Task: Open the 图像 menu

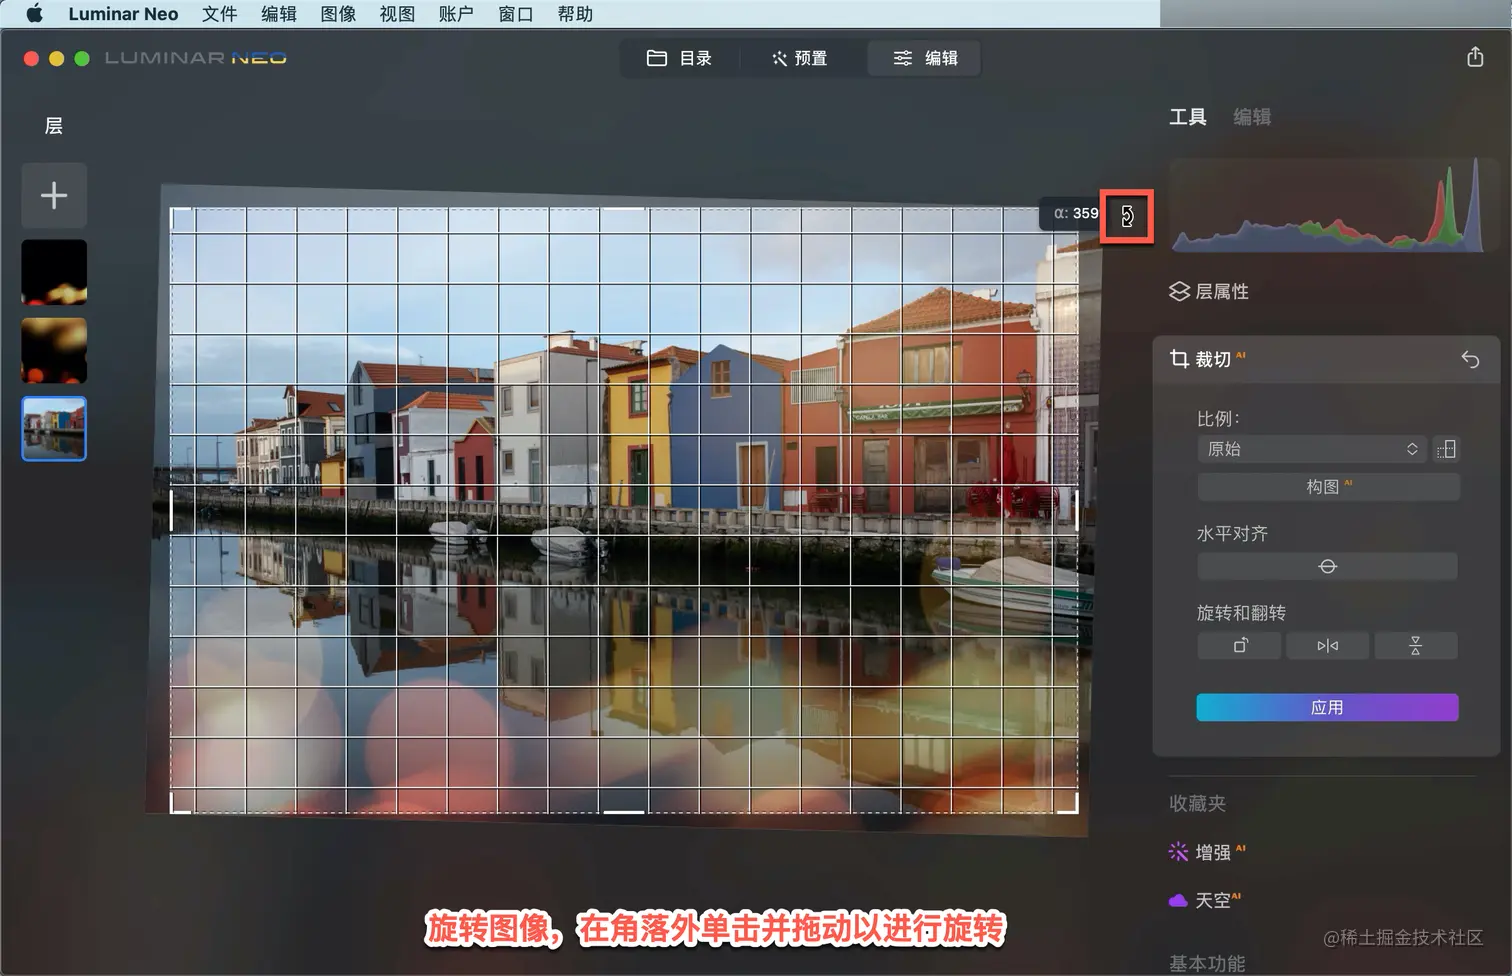Action: point(338,14)
